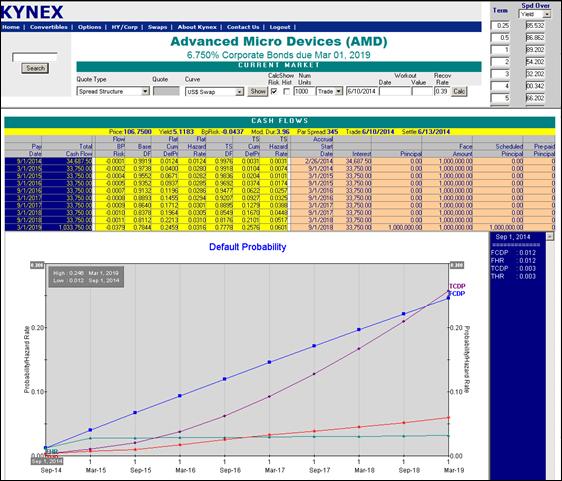Screen dimensions: 562x481
Task: Toggle the Calc Risk checkbox
Action: (274, 92)
